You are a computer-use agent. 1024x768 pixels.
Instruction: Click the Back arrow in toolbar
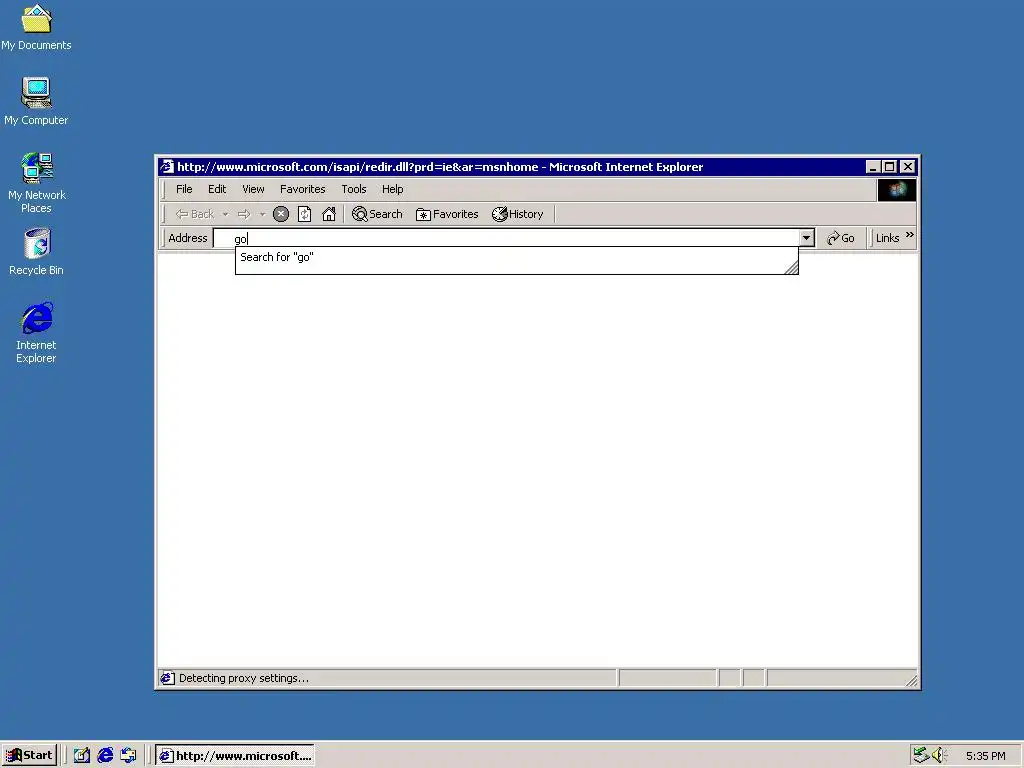click(x=194, y=214)
